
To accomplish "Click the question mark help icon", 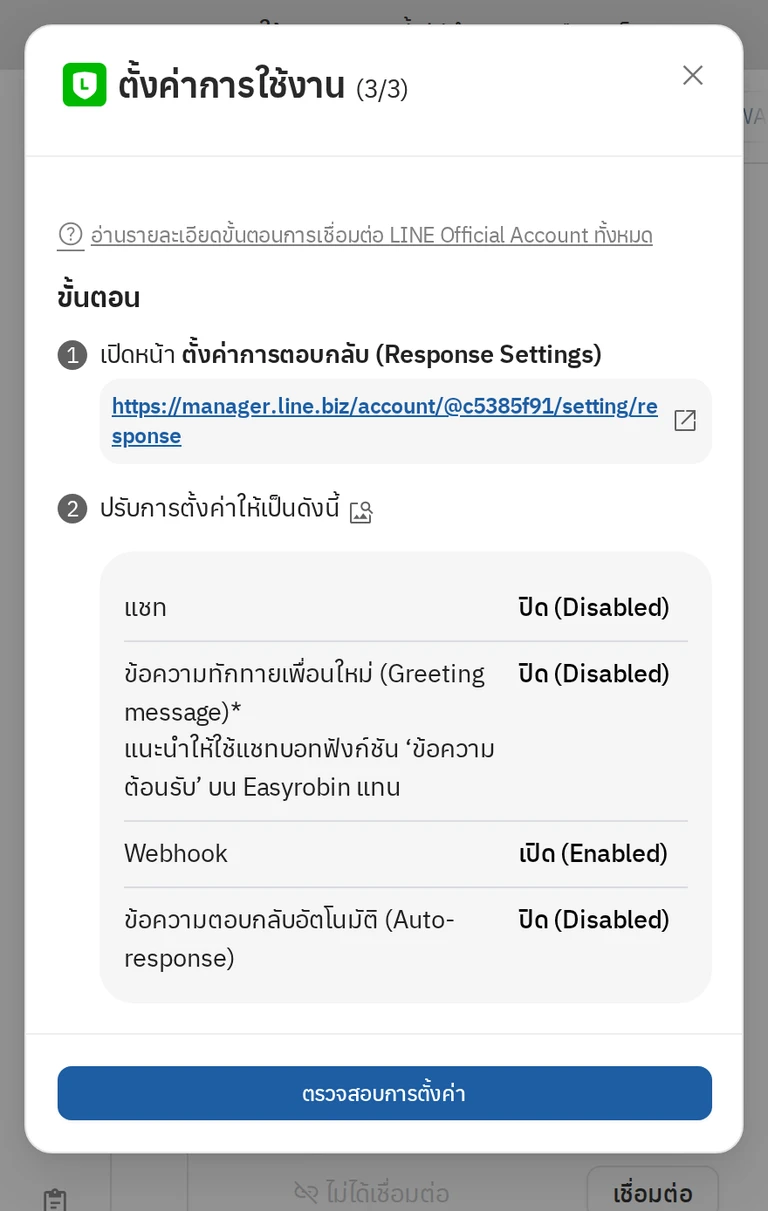I will pos(70,234).
